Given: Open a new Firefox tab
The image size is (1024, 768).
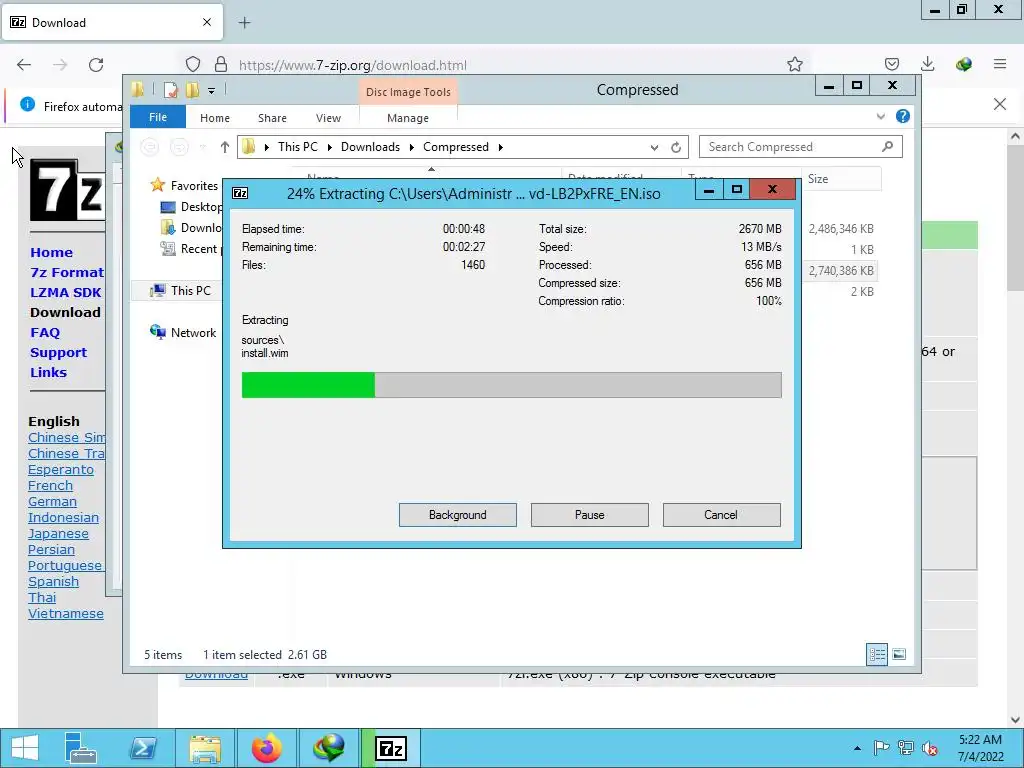Looking at the screenshot, I should tap(244, 23).
